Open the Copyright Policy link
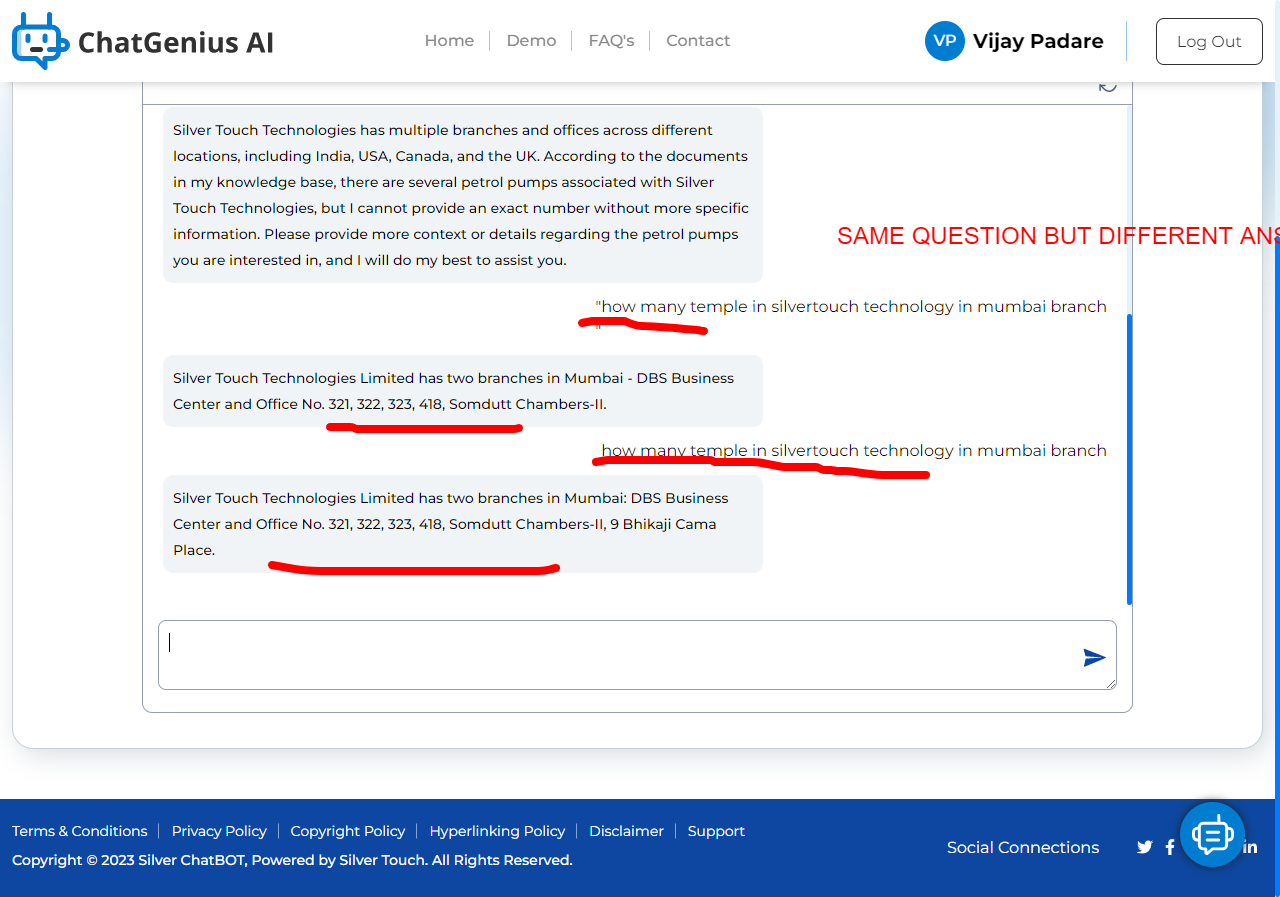The height and width of the screenshot is (897, 1280). coord(347,831)
